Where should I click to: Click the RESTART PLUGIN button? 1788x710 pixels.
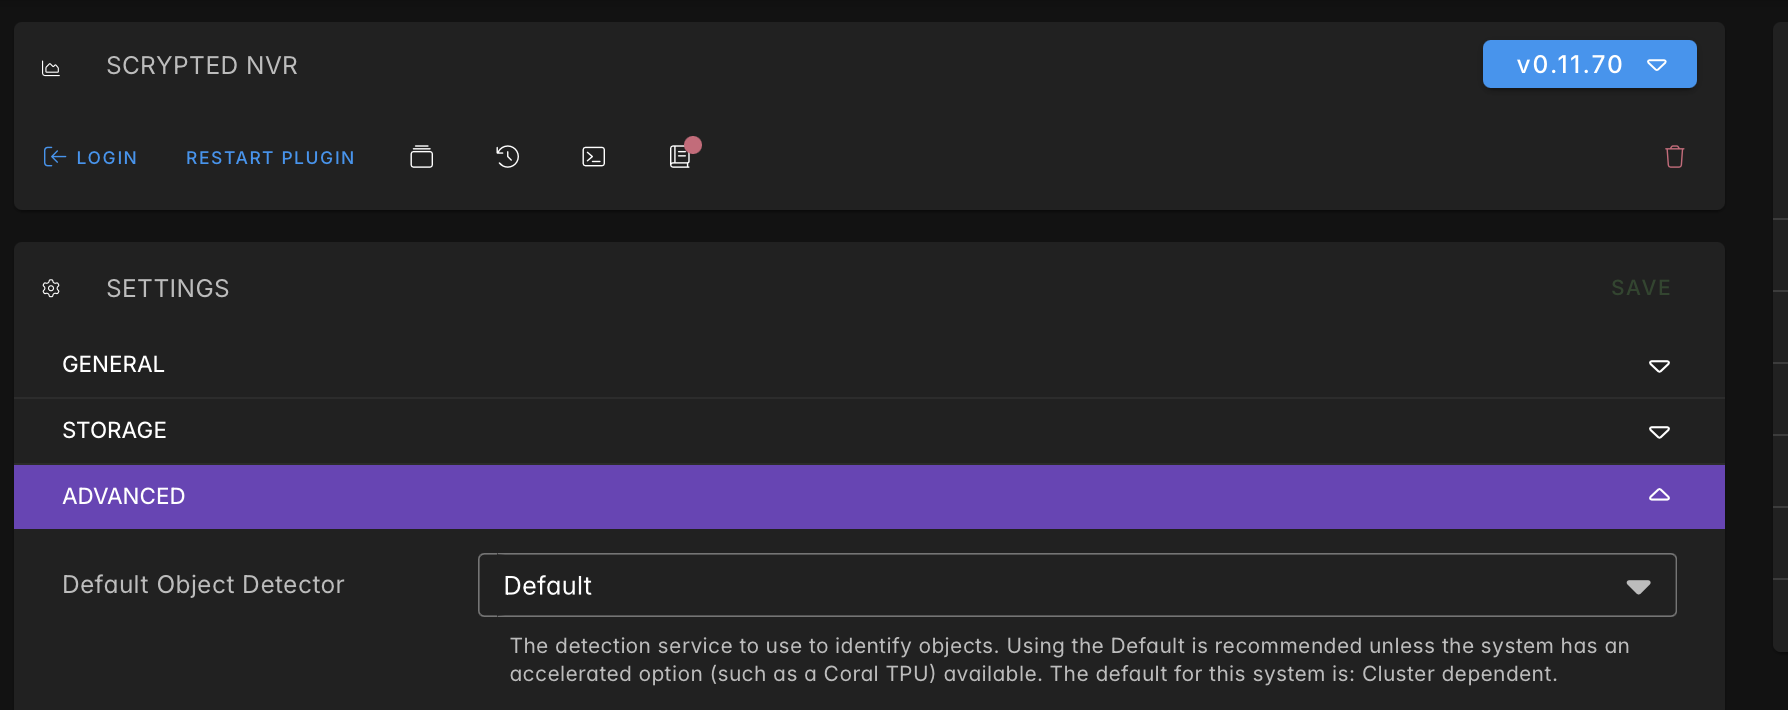coord(270,157)
